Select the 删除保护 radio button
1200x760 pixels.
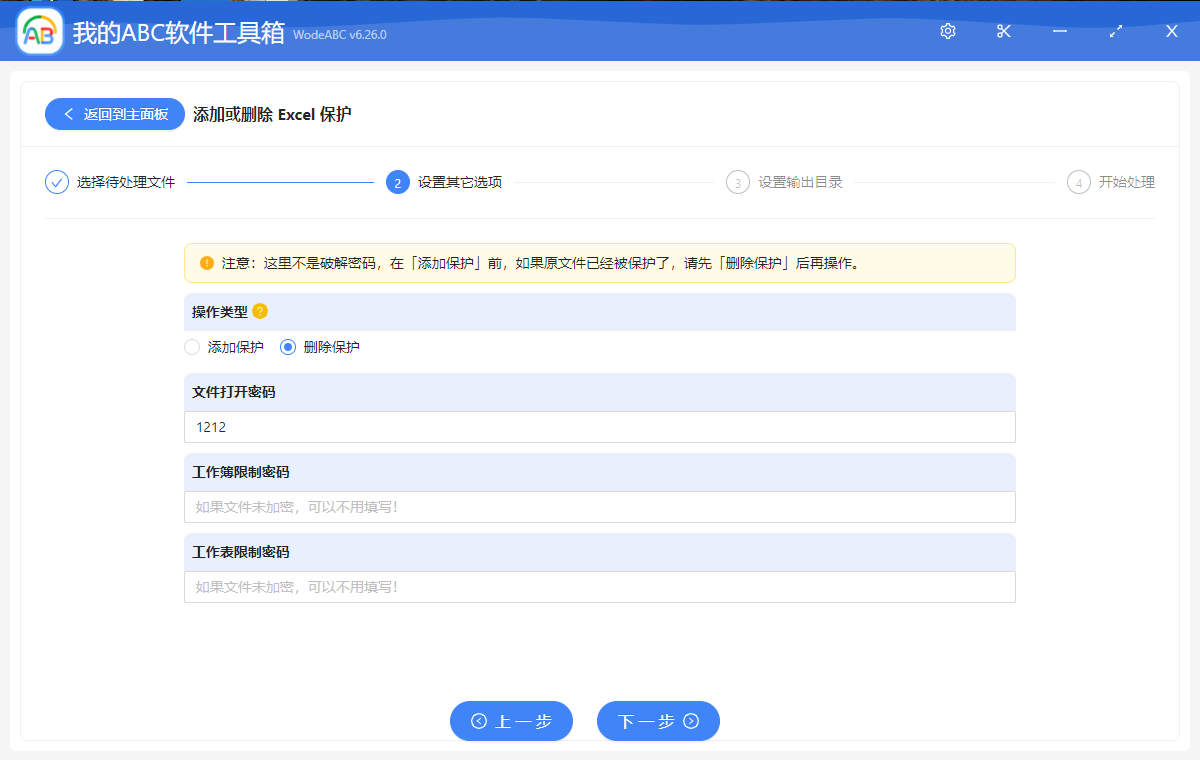[x=287, y=347]
